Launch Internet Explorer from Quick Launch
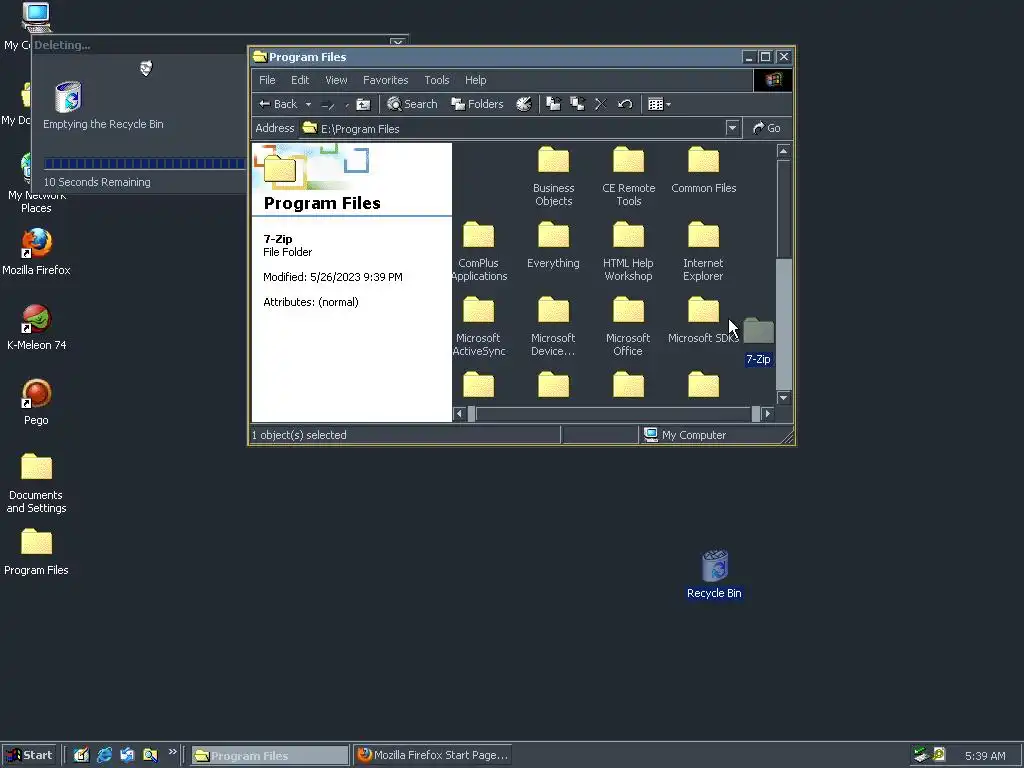Screen dimensions: 1024x768 click(104, 756)
